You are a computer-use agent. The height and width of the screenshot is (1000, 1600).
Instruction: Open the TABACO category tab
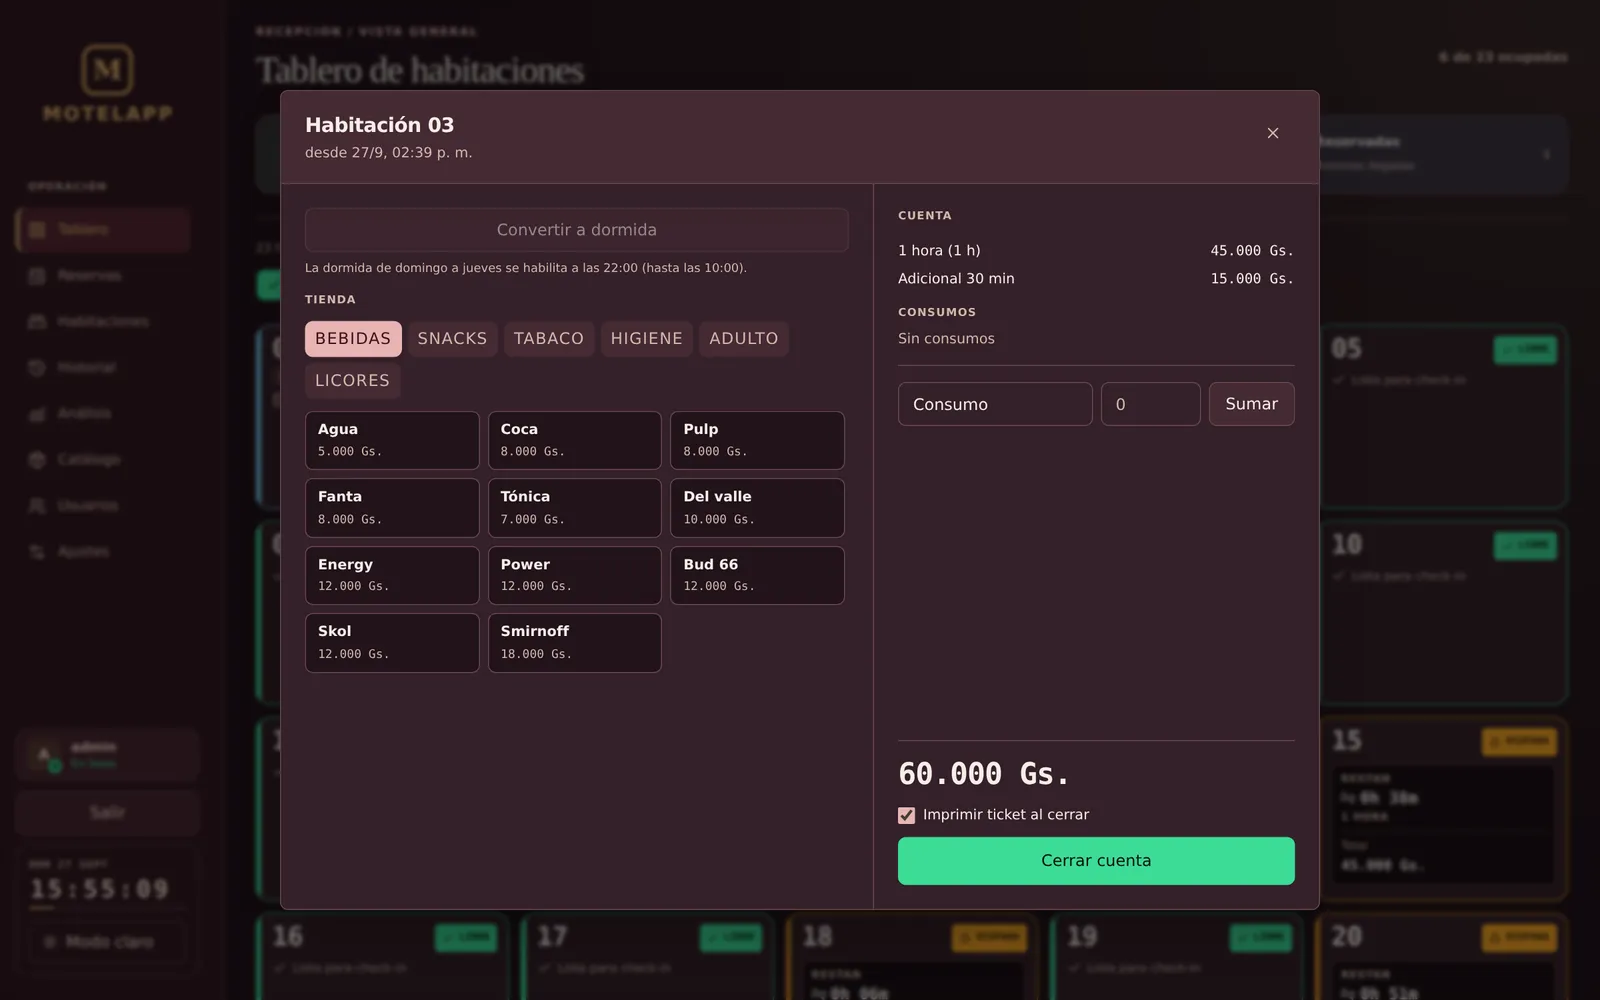(x=549, y=339)
